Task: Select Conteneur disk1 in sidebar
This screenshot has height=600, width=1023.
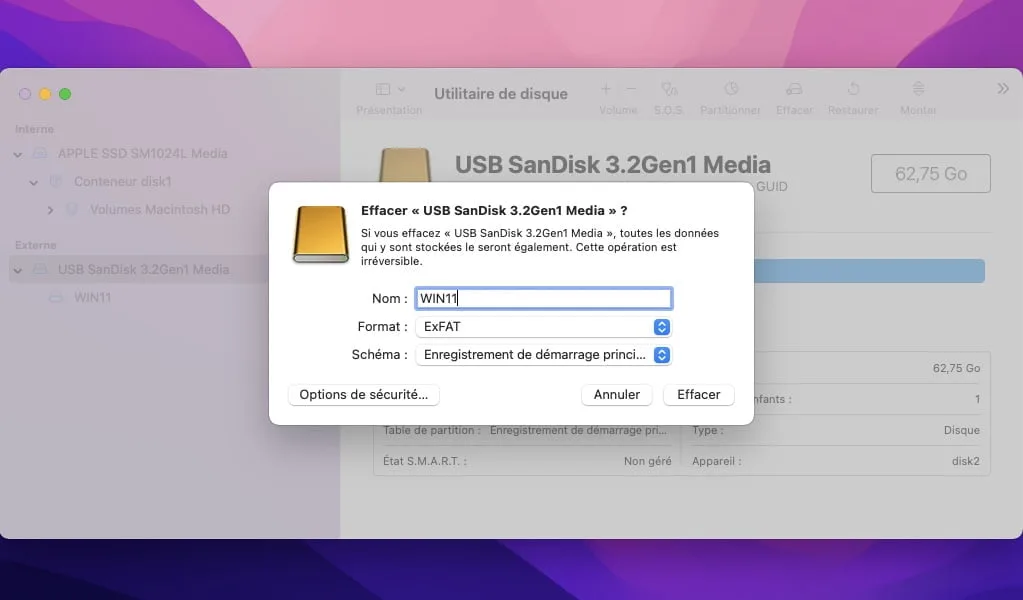Action: point(123,182)
